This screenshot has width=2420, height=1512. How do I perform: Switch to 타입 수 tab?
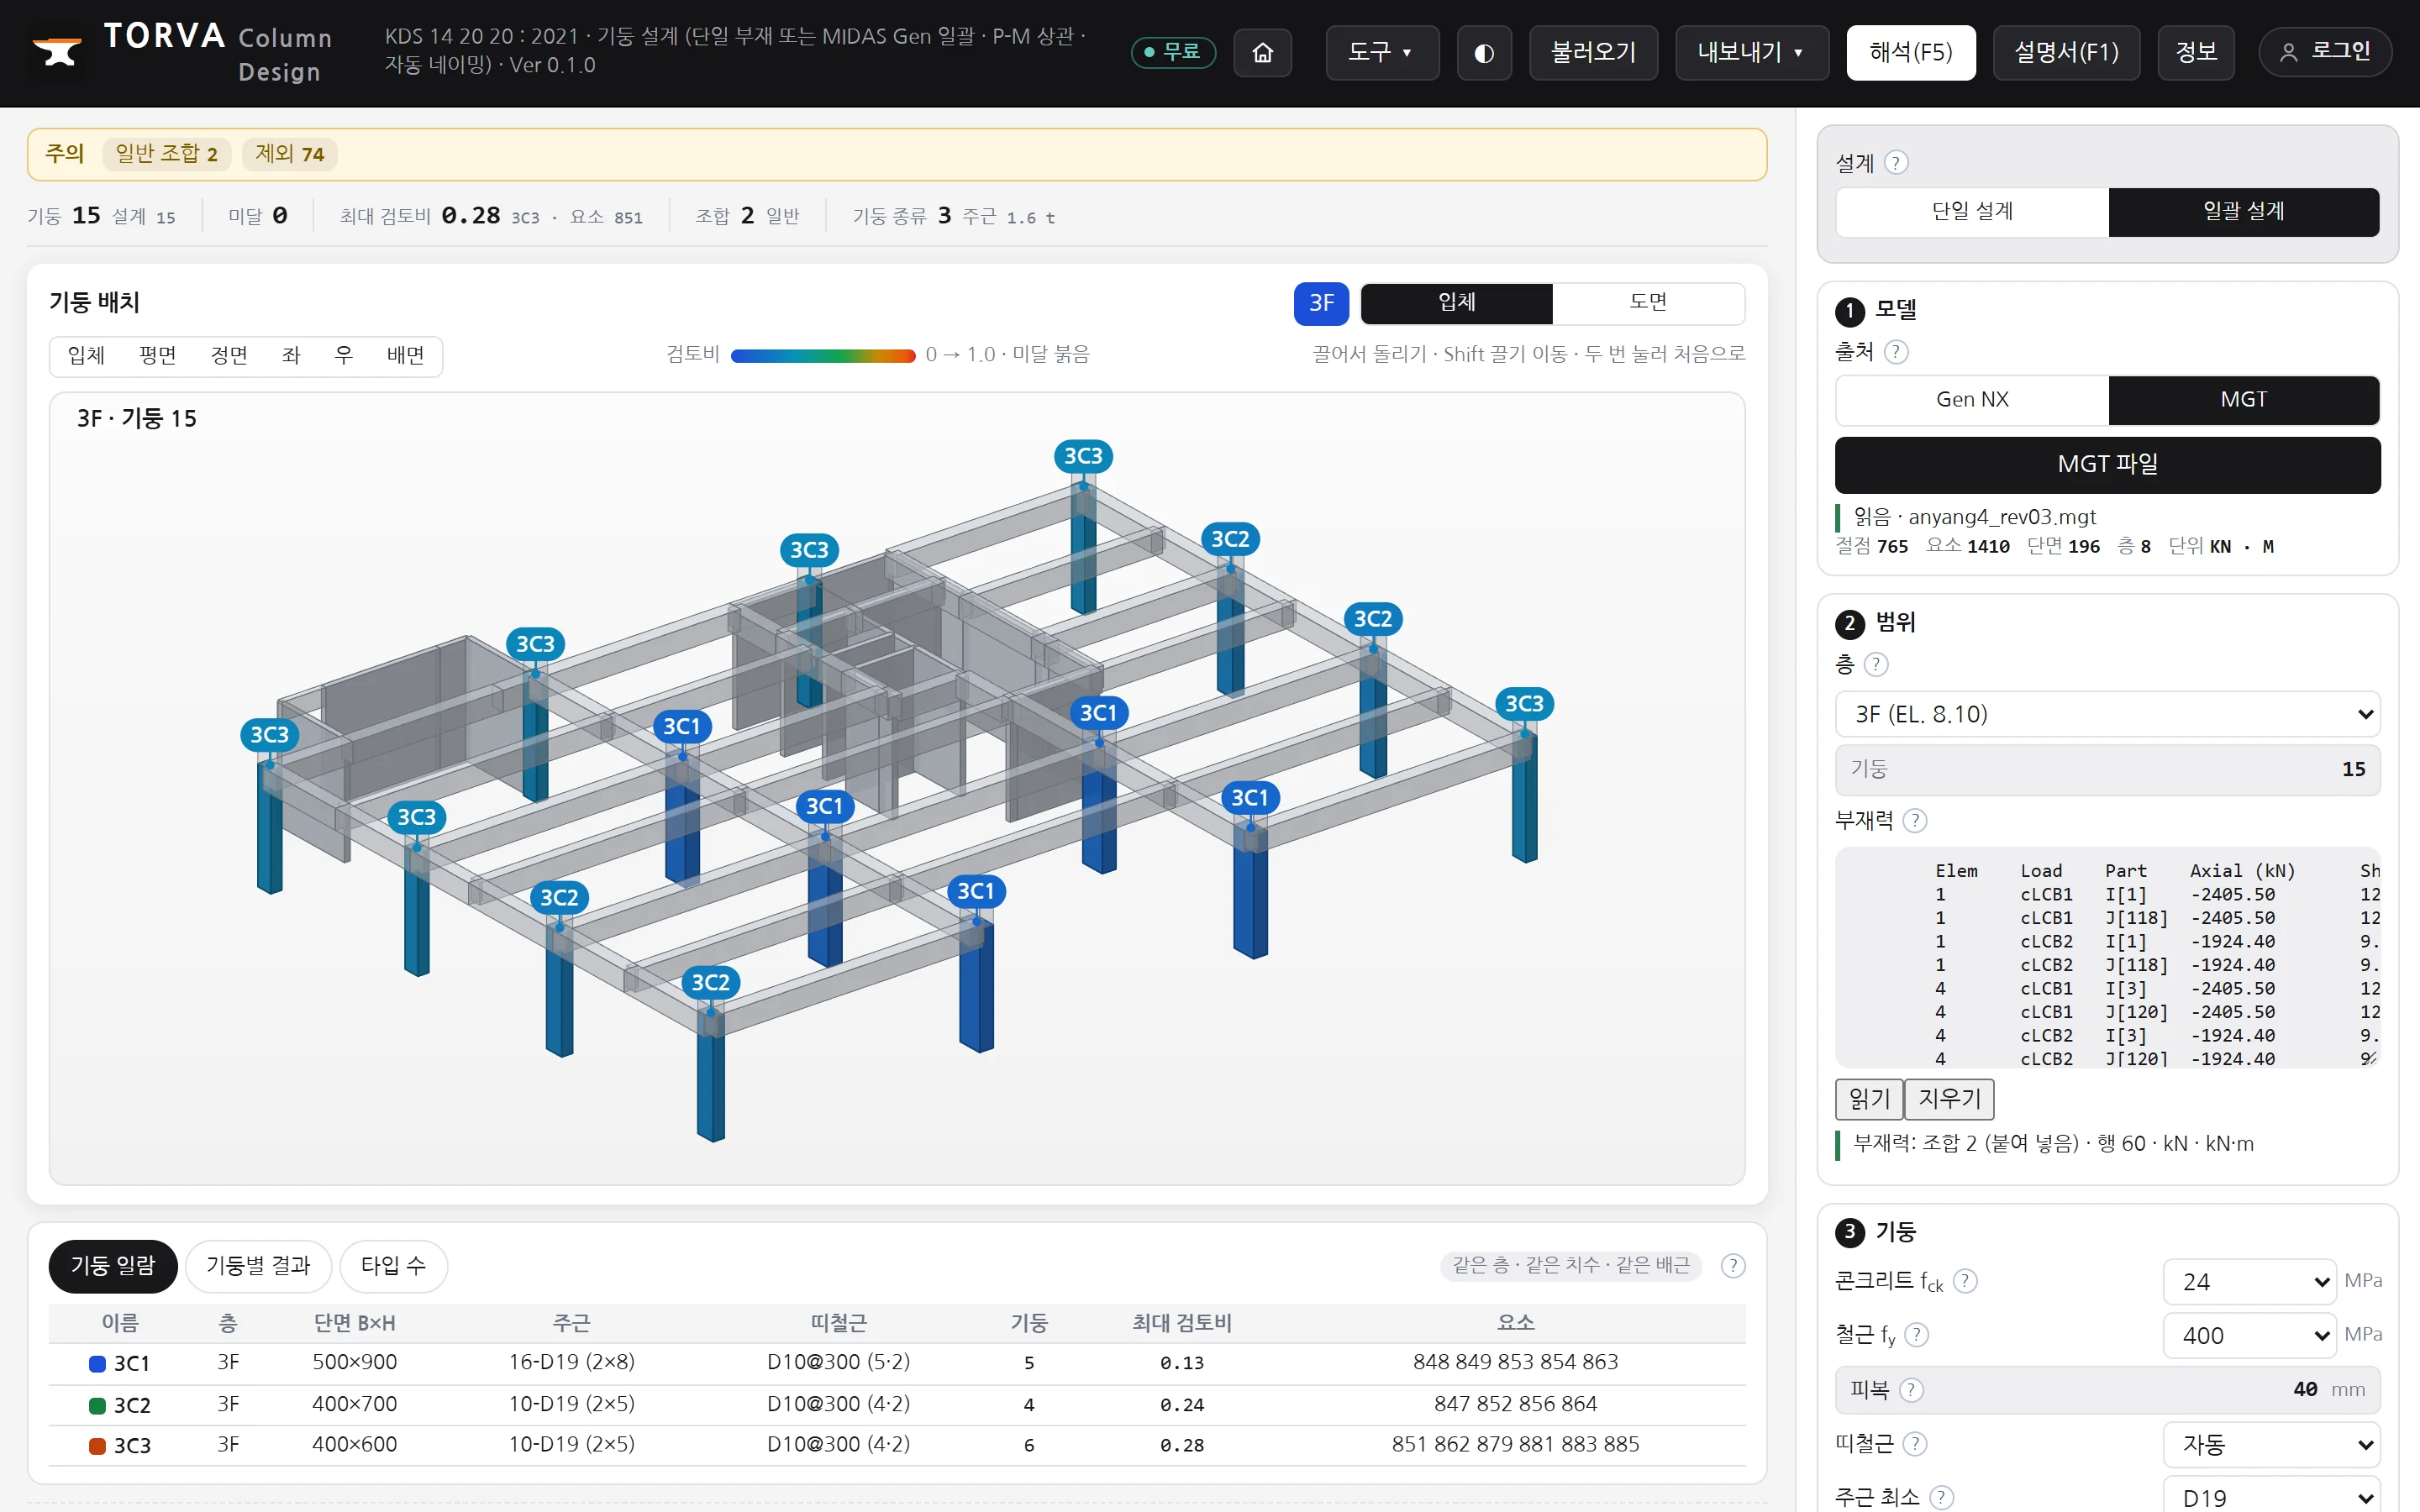393,1266
